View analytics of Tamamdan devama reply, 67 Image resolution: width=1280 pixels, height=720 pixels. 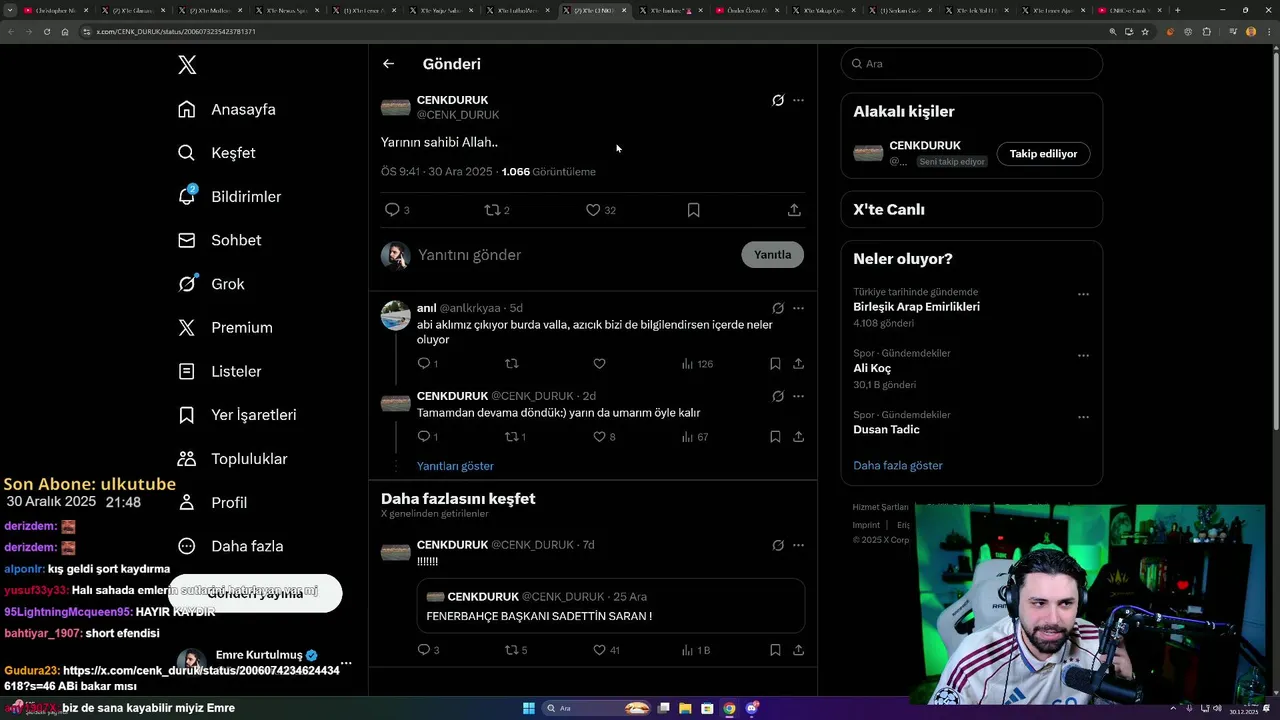[695, 437]
